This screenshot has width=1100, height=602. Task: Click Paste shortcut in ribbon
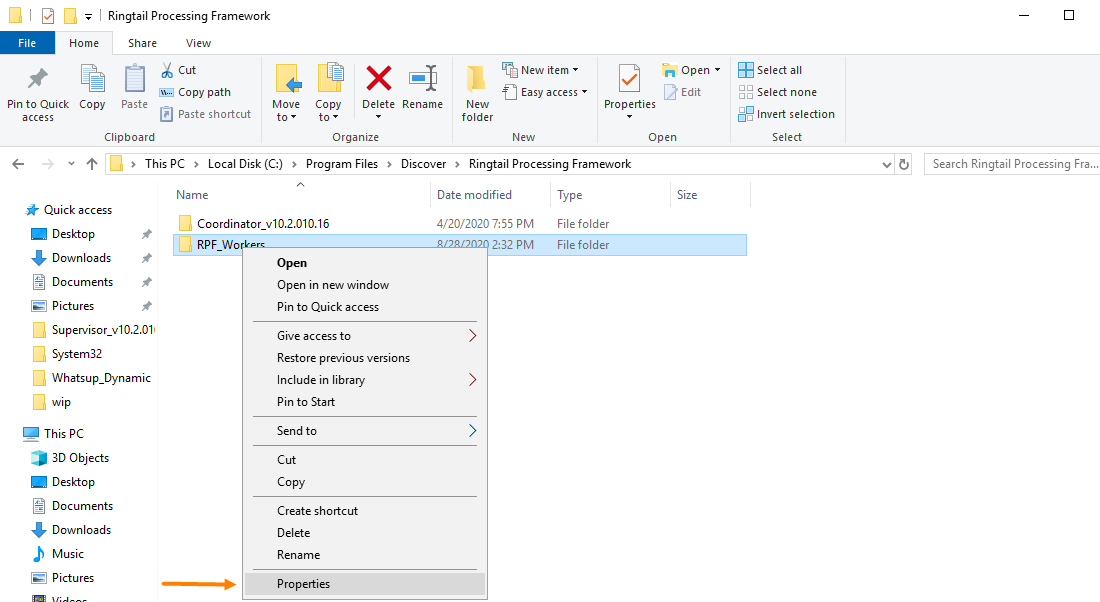coord(205,114)
